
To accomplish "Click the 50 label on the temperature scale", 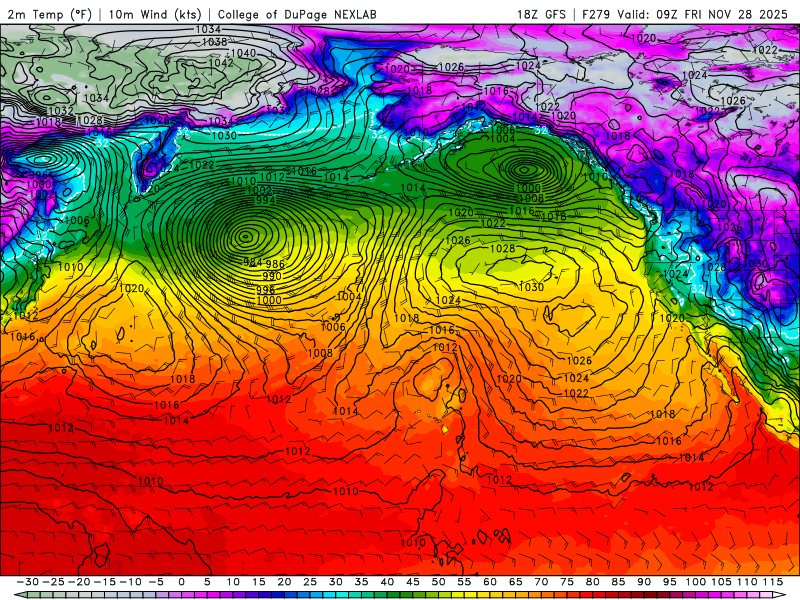I will click(438, 582).
